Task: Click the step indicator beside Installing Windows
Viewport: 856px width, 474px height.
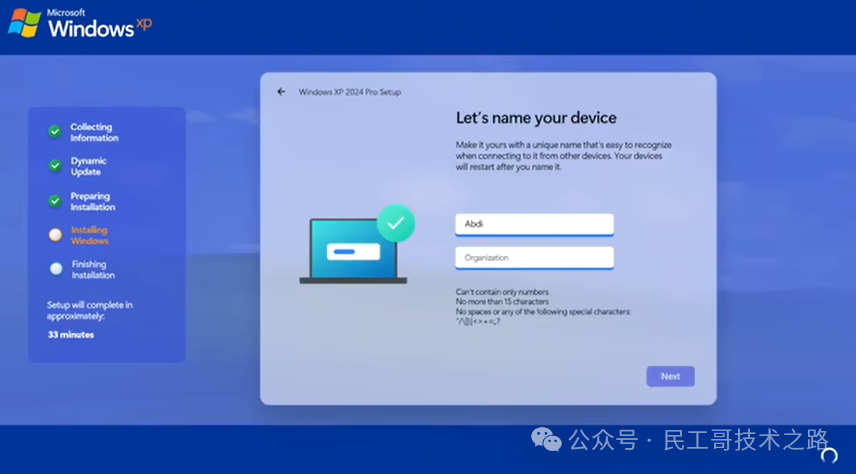Action: click(x=55, y=235)
